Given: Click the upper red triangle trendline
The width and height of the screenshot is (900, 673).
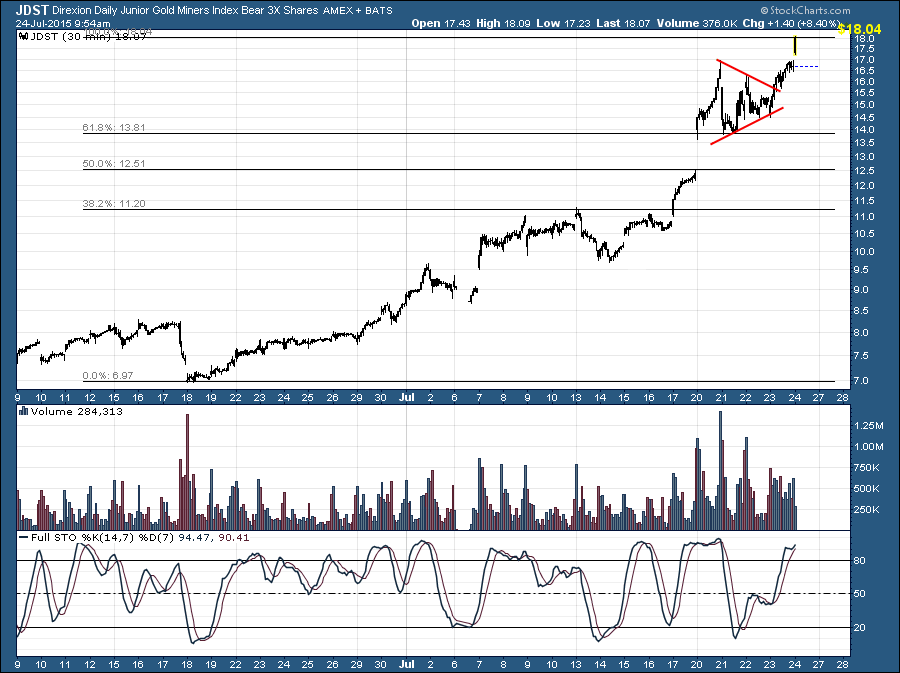Looking at the screenshot, I should 748,75.
